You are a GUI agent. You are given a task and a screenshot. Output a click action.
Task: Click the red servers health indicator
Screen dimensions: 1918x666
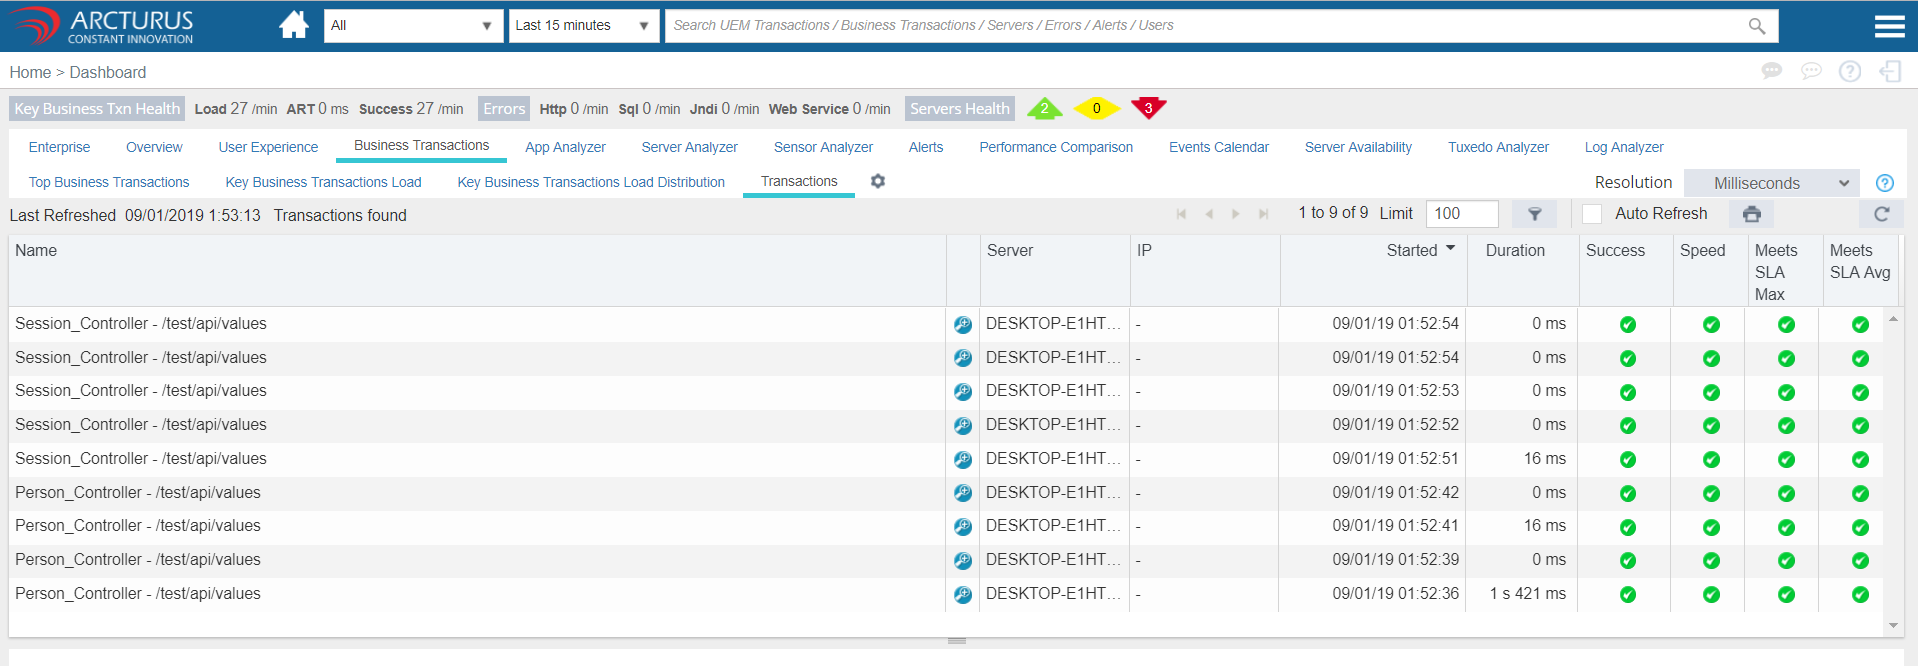click(x=1148, y=108)
